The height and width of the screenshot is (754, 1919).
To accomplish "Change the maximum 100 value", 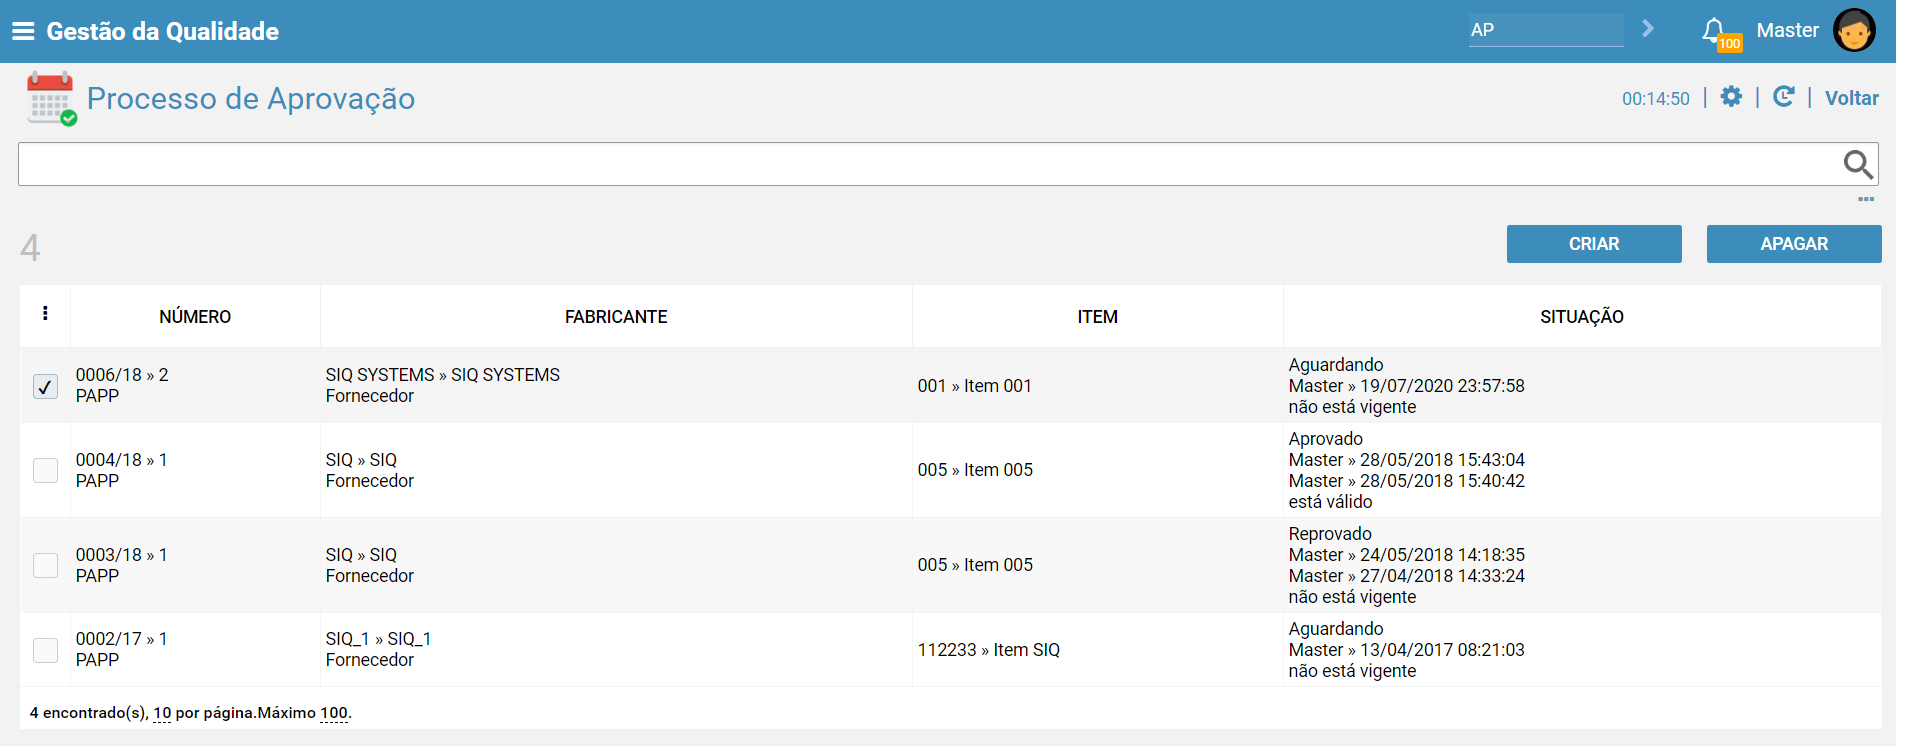I will [334, 713].
